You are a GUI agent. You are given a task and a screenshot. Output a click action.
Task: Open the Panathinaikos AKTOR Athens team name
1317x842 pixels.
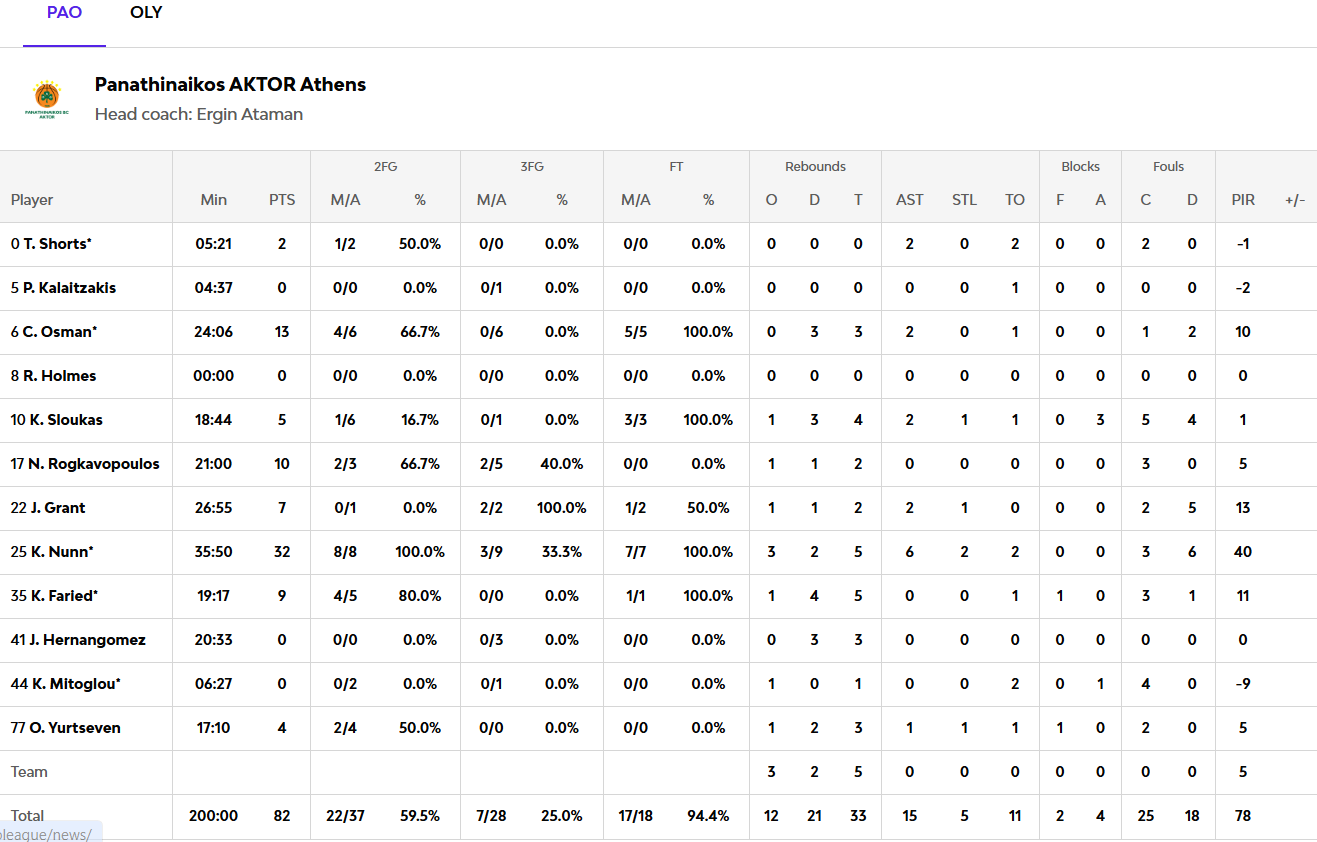click(x=230, y=85)
